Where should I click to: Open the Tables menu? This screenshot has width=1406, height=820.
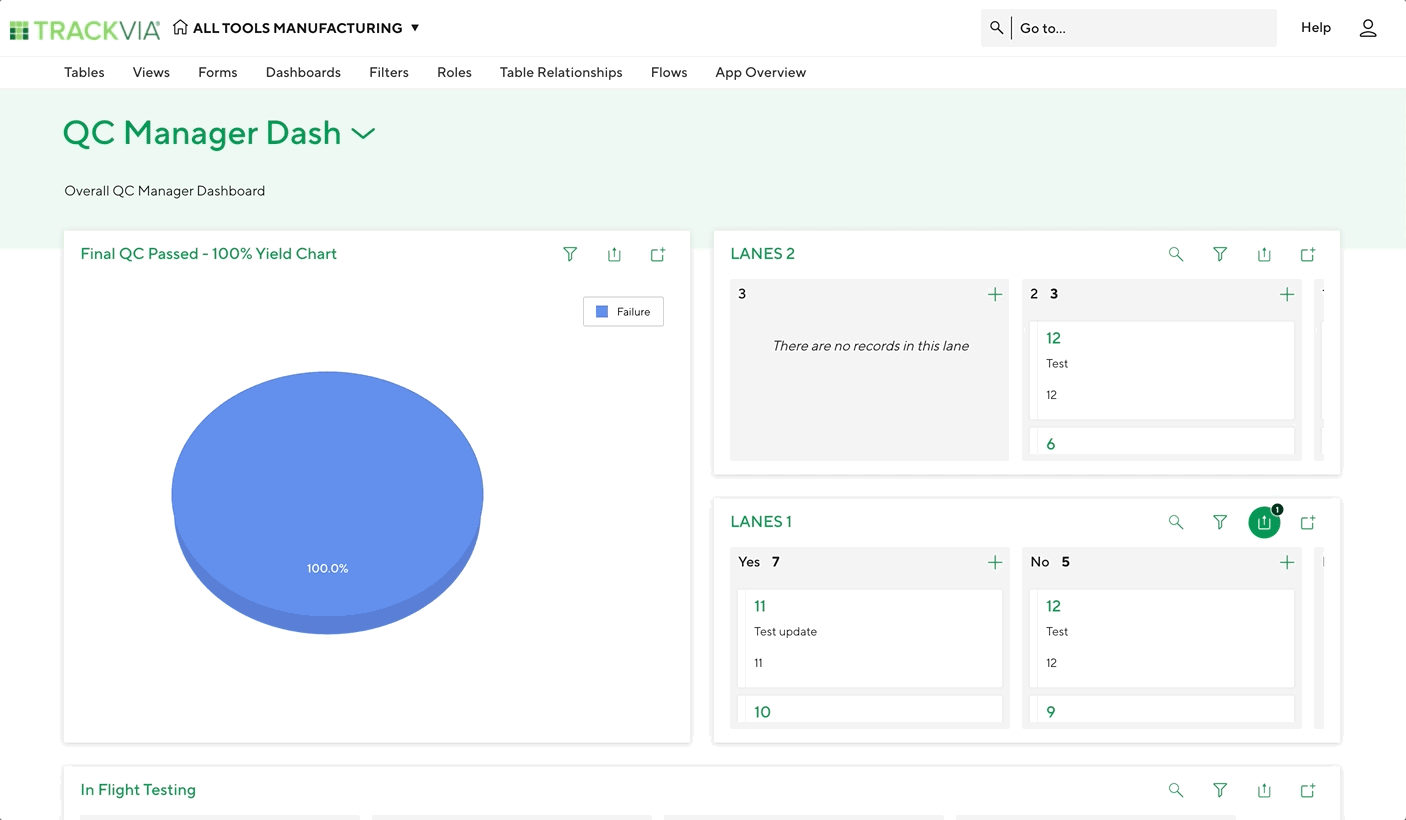[x=84, y=72]
